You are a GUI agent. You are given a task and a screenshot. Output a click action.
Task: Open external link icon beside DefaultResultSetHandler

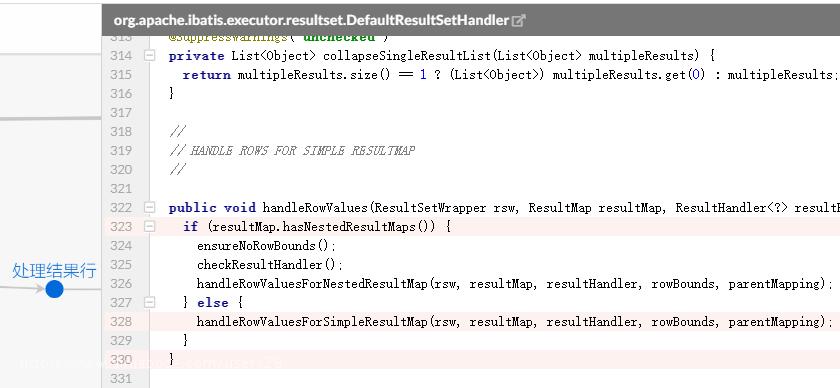(519, 21)
